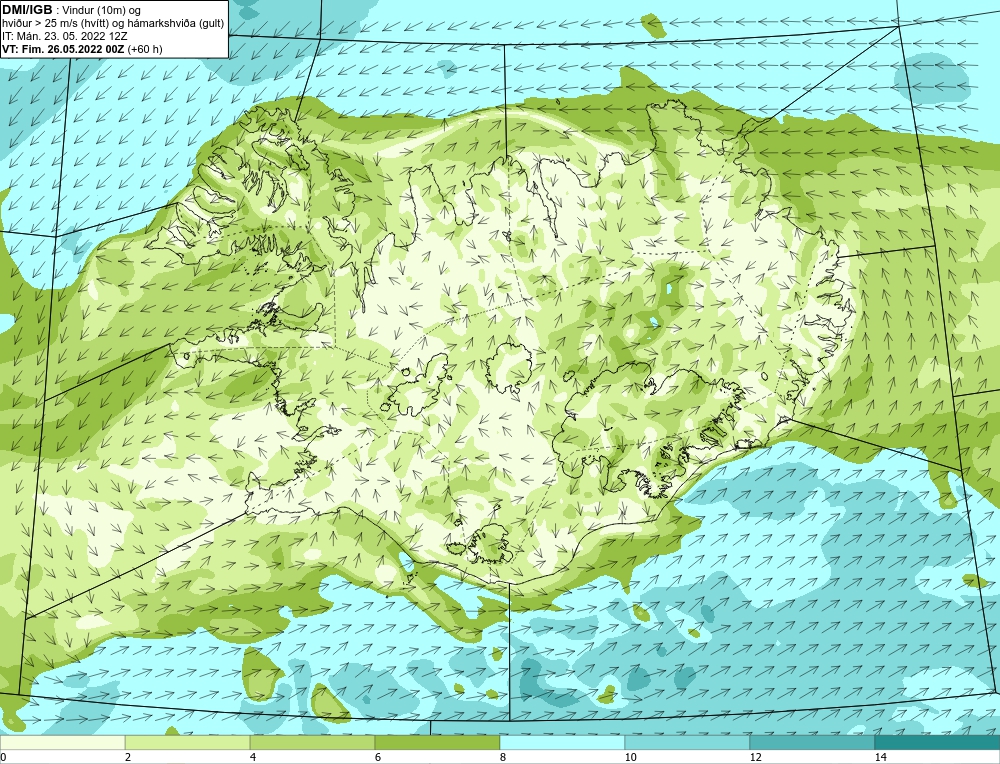Viewport: 1000px width, 764px height.
Task: Click the 12–14 m/s teal swatch
Action: coord(812,742)
